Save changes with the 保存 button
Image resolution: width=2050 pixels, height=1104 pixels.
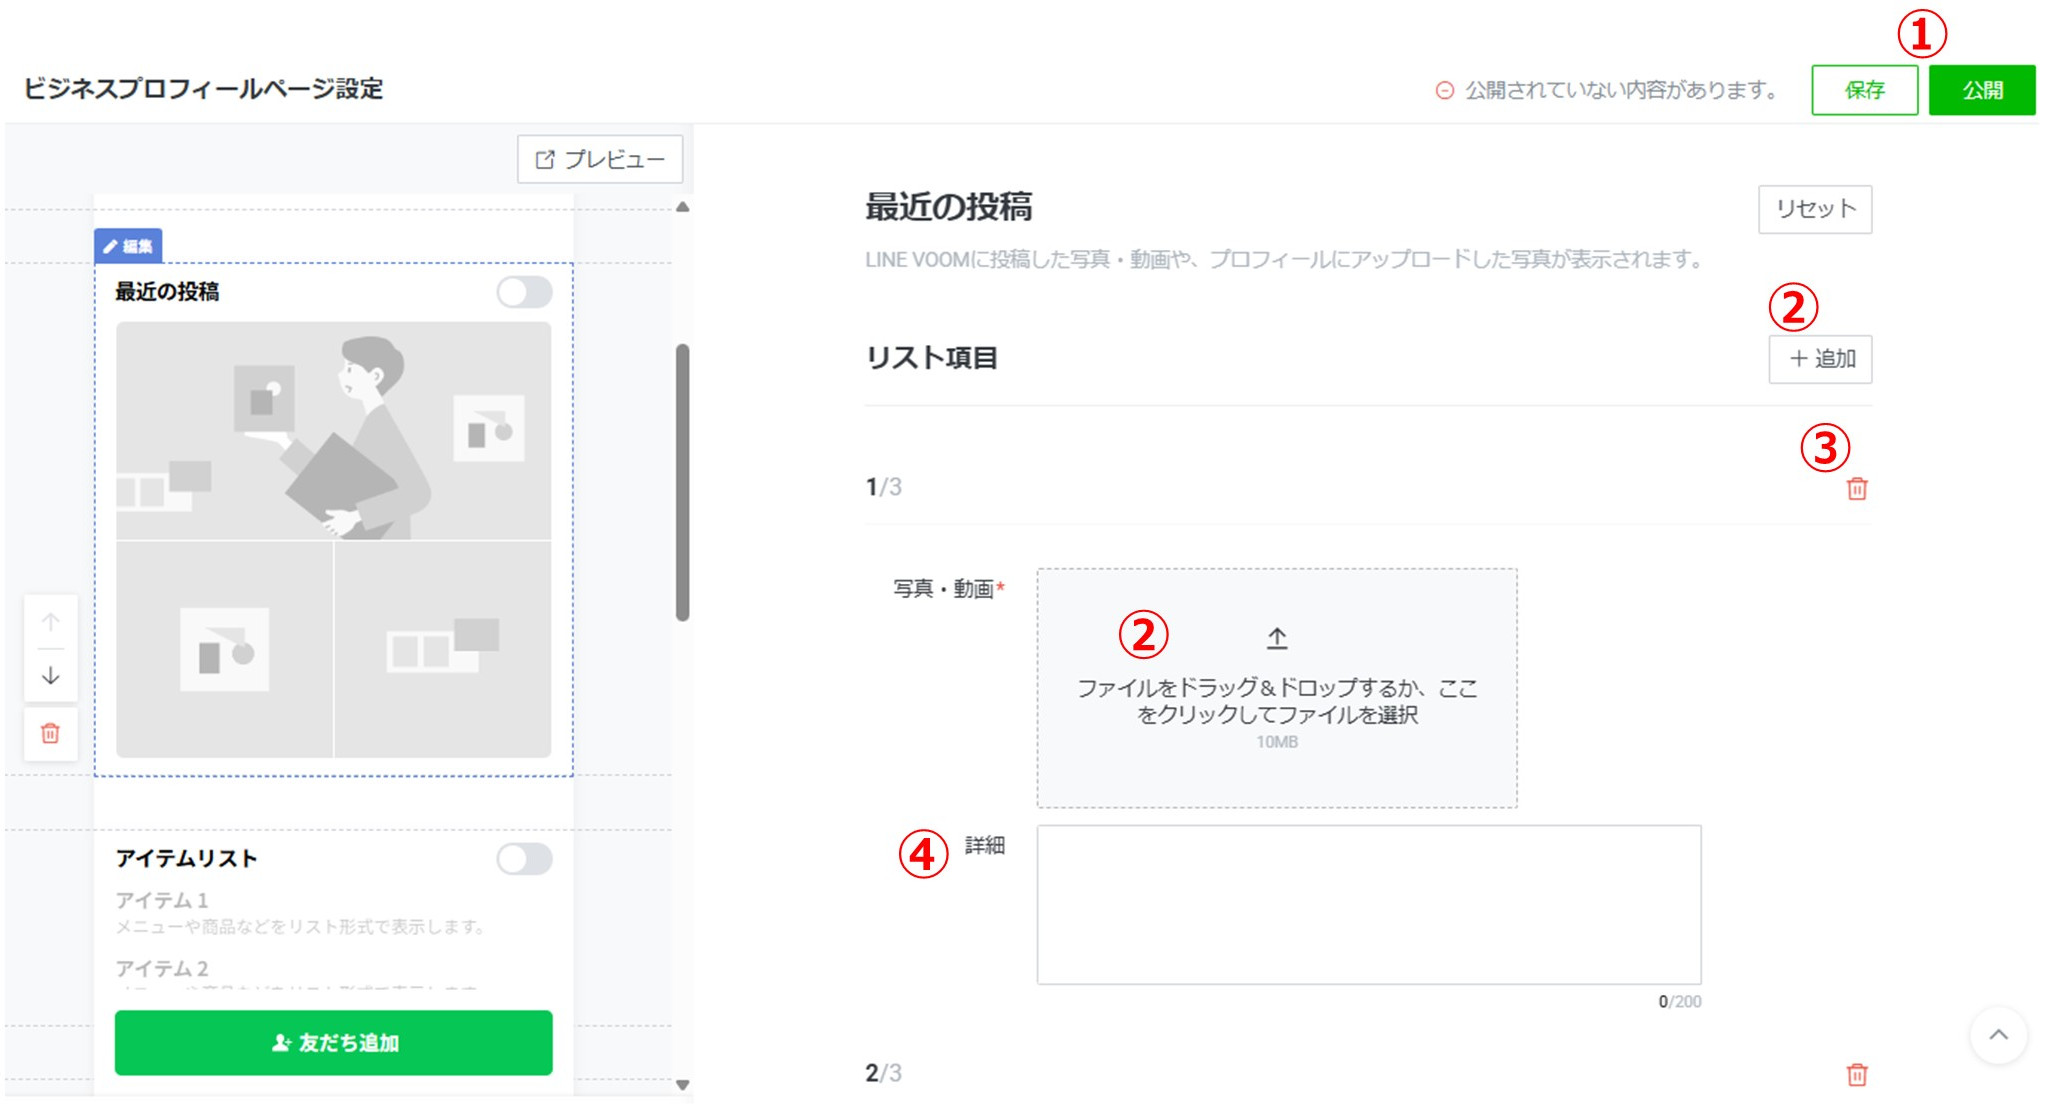1866,90
